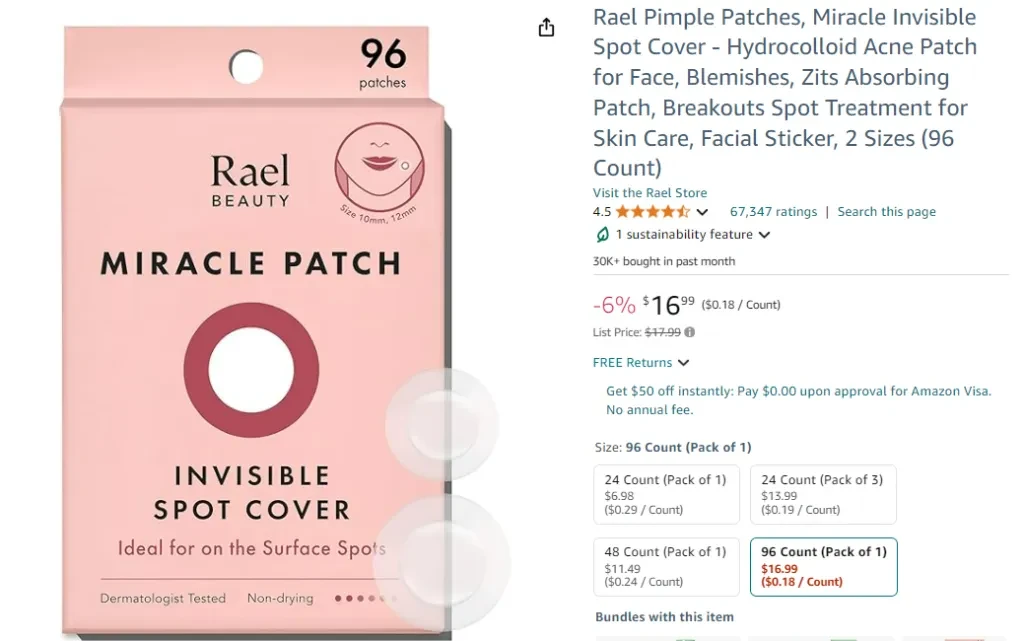
Task: Expand the FREE Returns dropdown
Action: (x=641, y=362)
